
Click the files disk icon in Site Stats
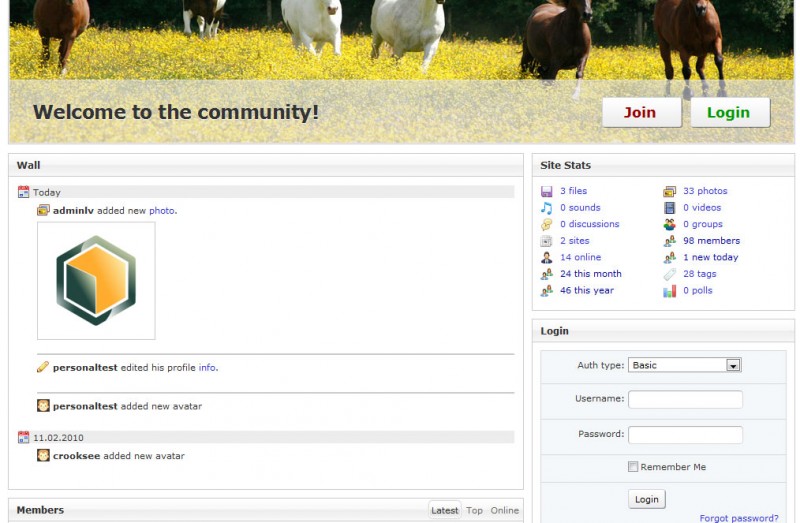pyautogui.click(x=546, y=191)
